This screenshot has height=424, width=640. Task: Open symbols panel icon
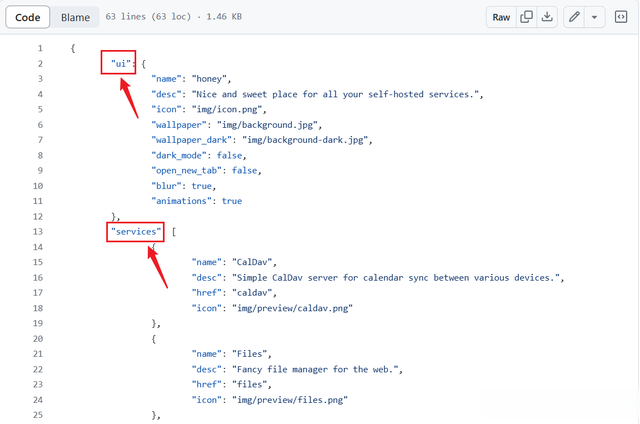(x=621, y=17)
